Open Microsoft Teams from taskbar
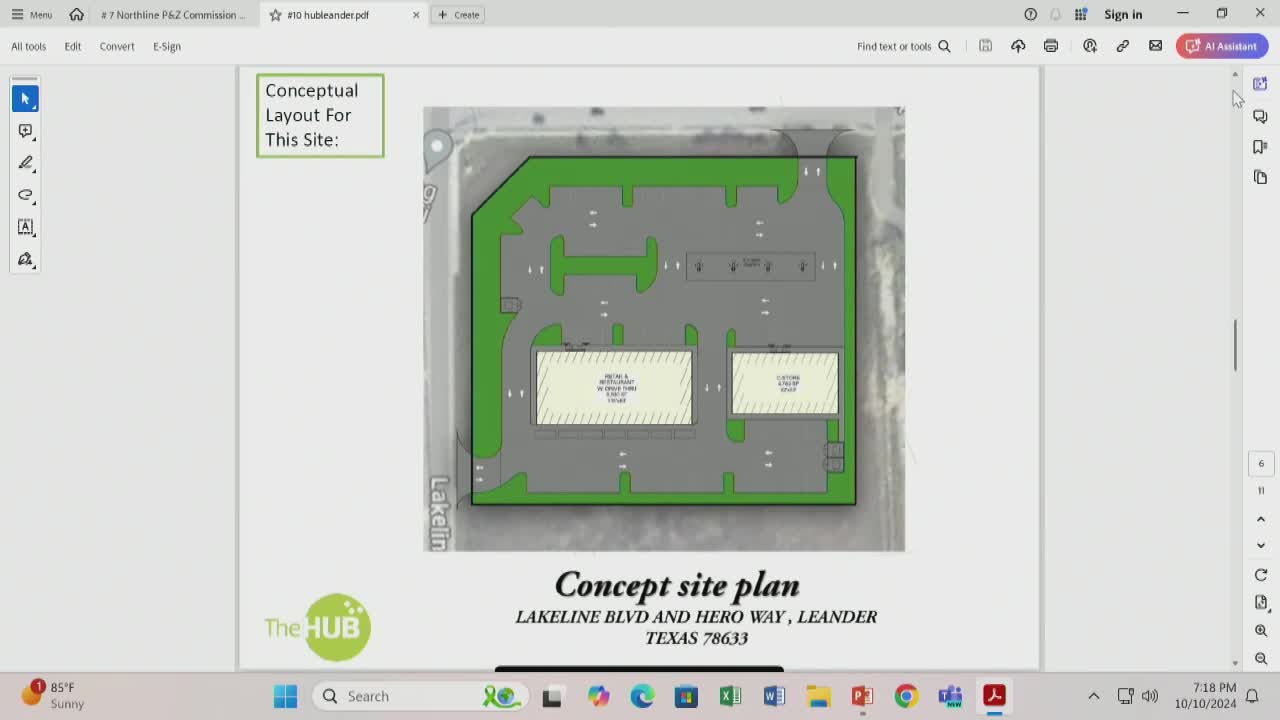Viewport: 1280px width, 720px height. [x=950, y=696]
